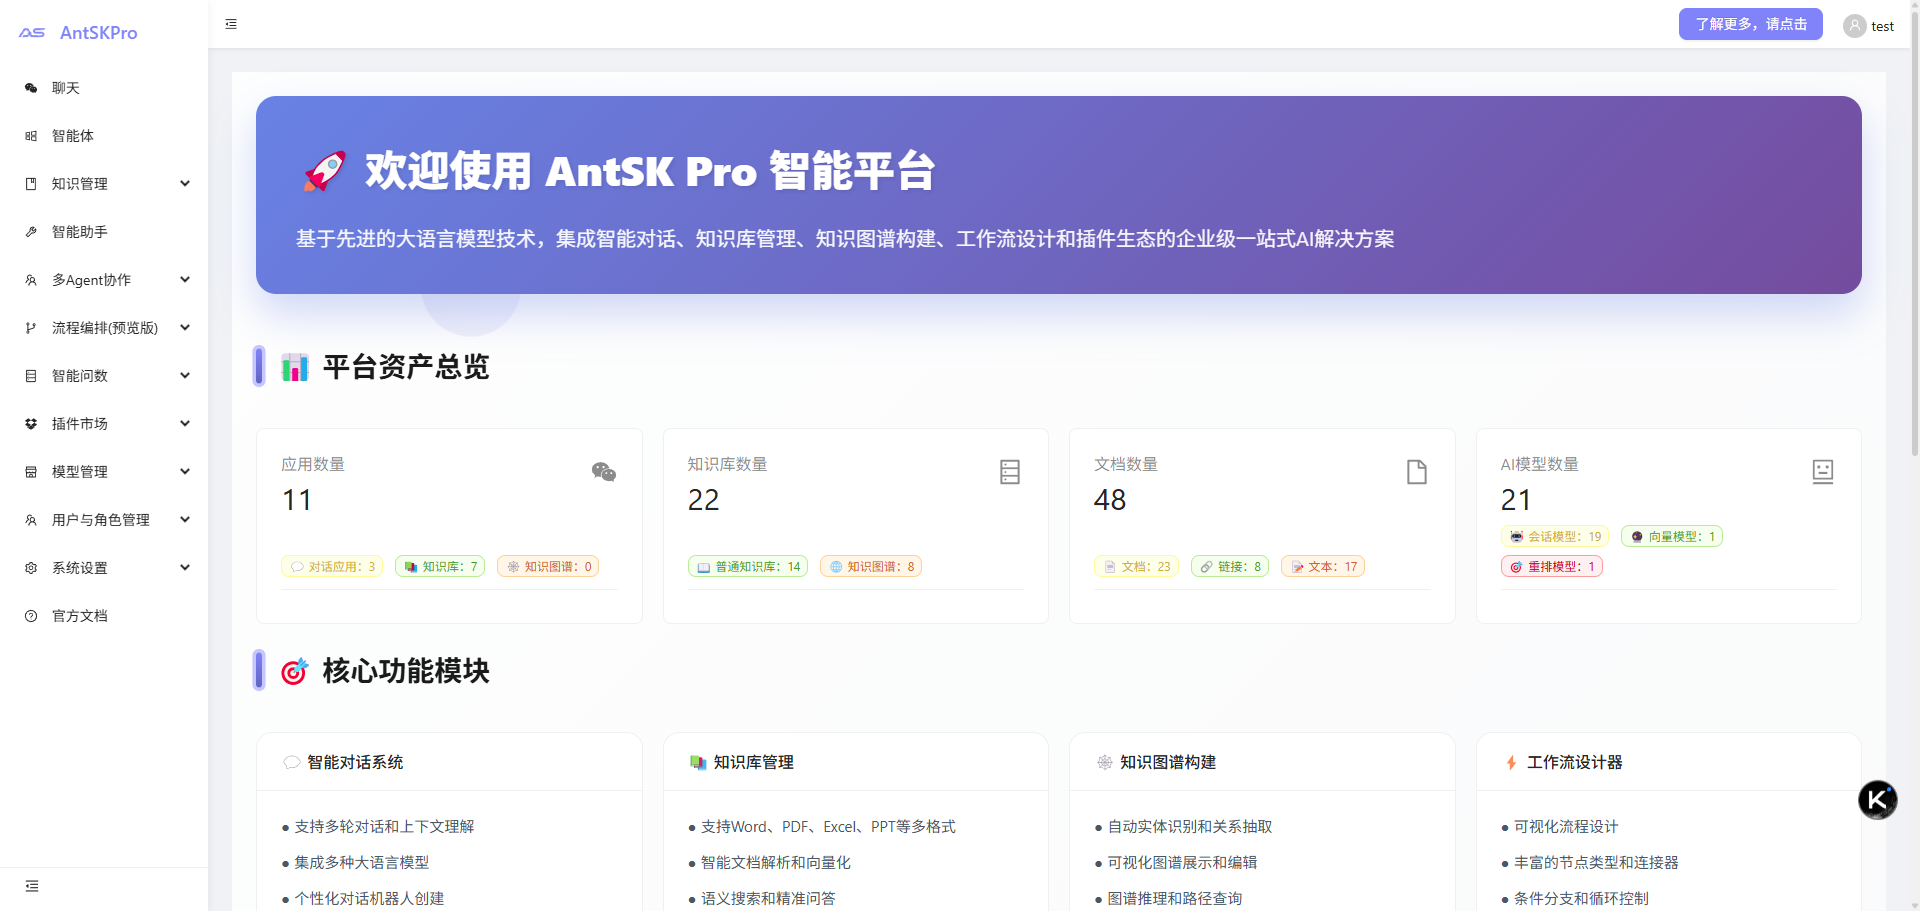Image resolution: width=1920 pixels, height=911 pixels.
Task: Click the 智能助手 tool icon
Action: 31,232
